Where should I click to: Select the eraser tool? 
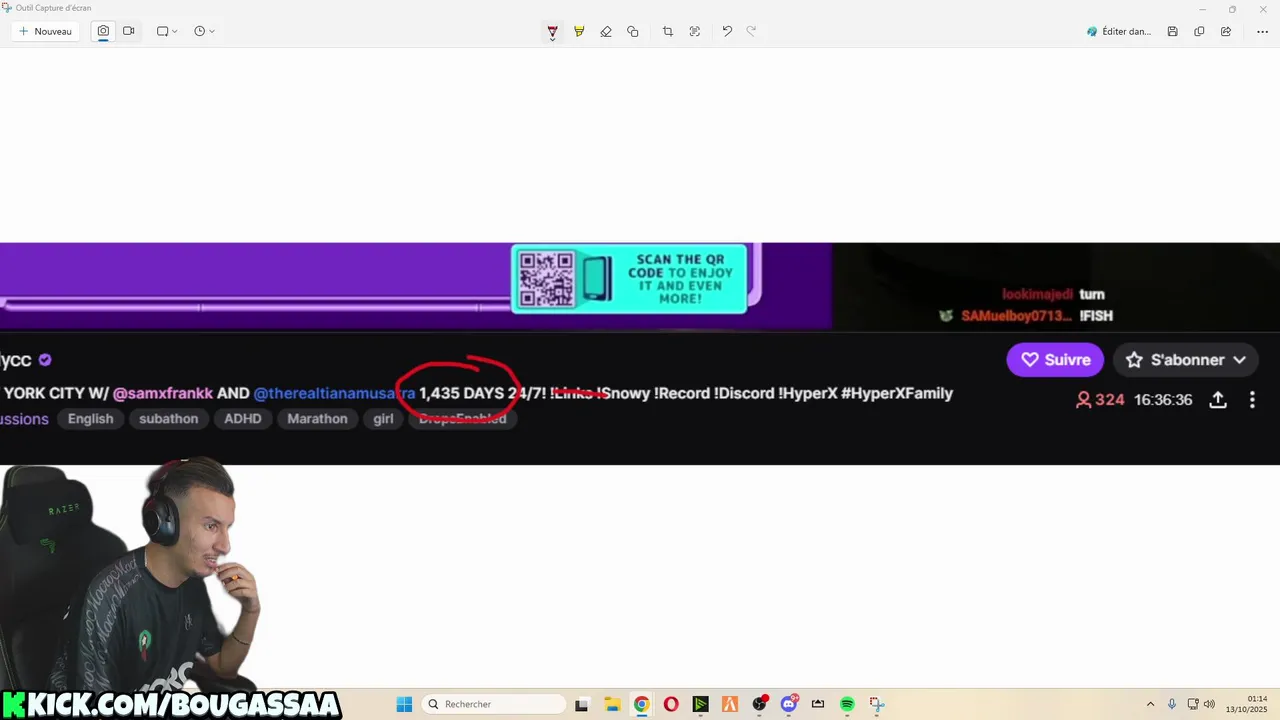pos(606,31)
